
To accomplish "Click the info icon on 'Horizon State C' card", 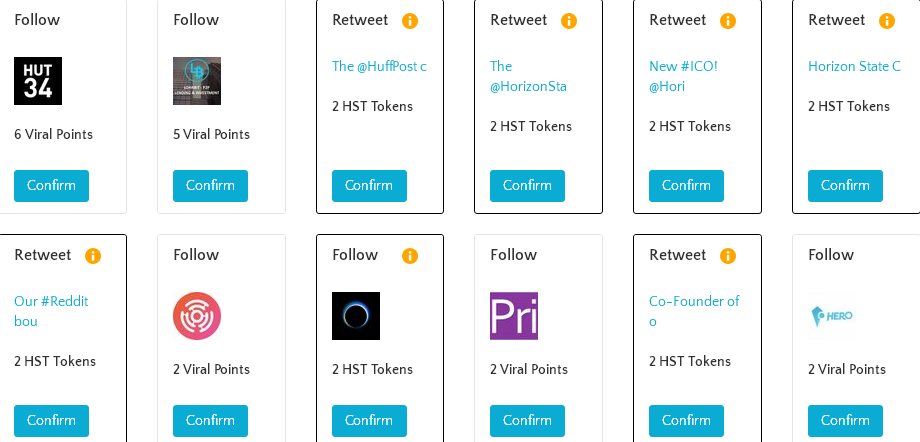I will click(x=887, y=21).
